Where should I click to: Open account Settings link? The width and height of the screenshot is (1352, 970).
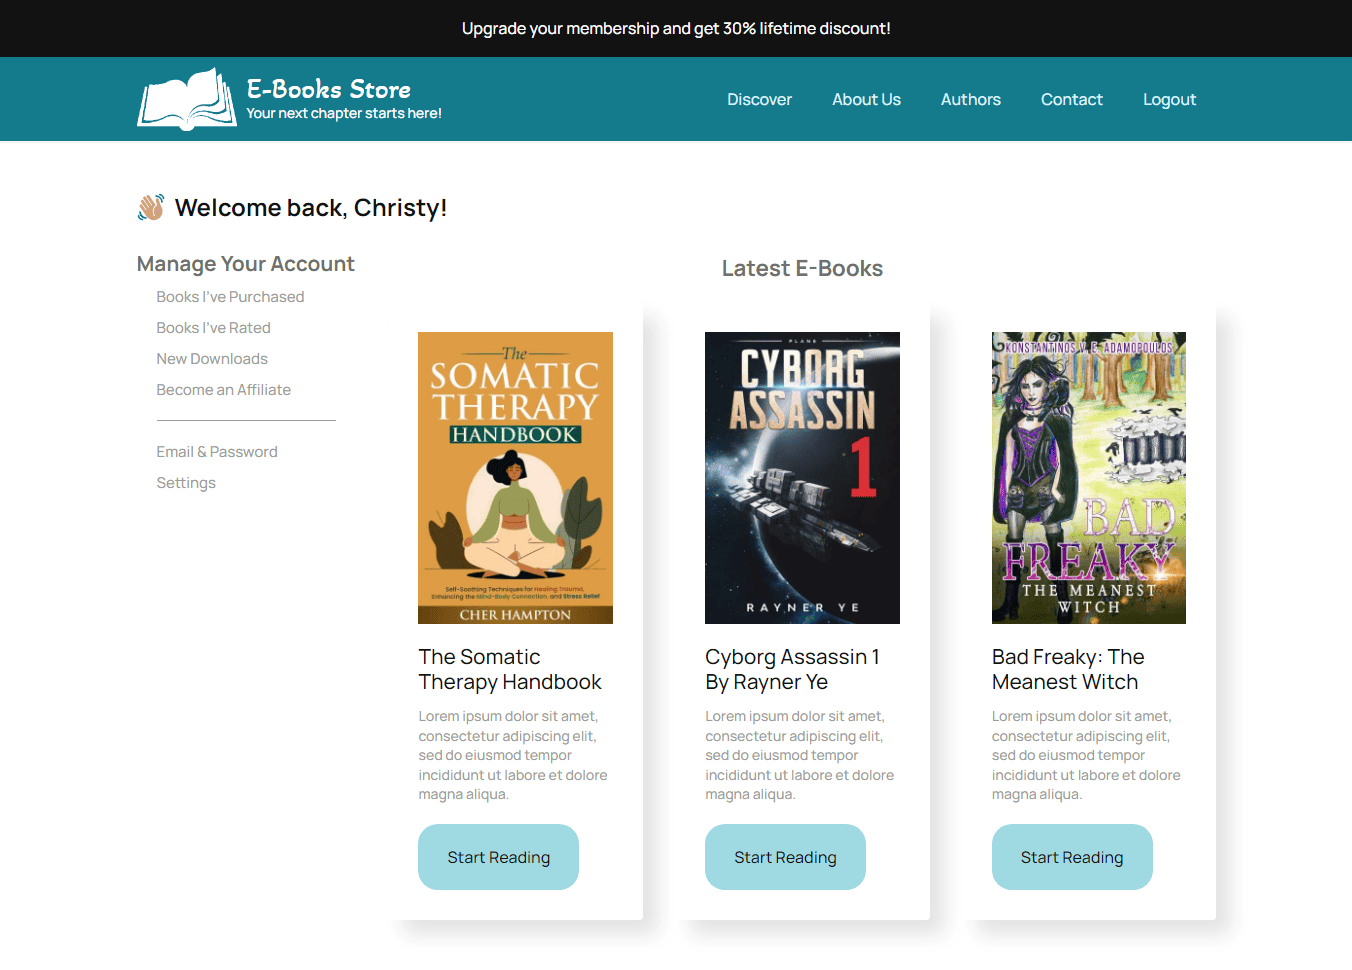click(x=186, y=483)
